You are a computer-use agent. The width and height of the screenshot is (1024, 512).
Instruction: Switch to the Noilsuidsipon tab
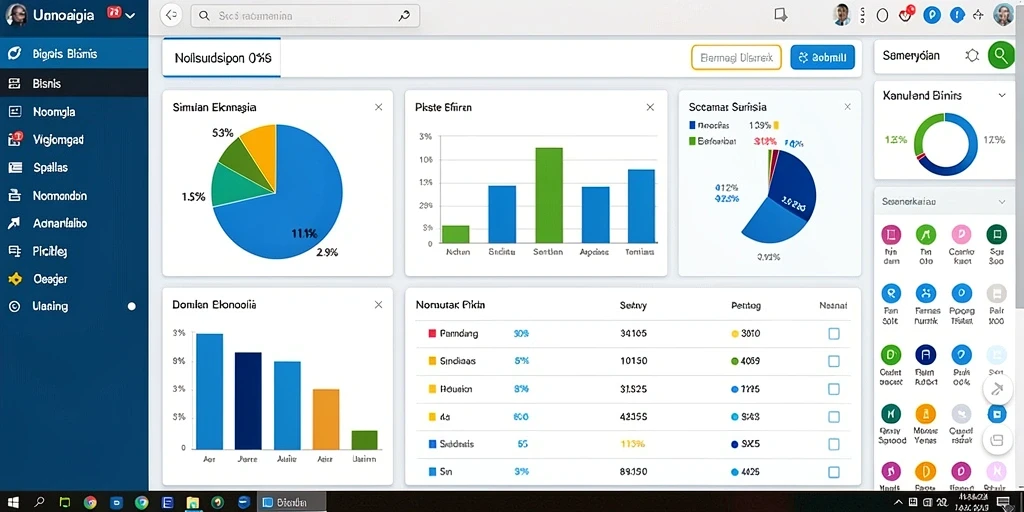click(x=222, y=57)
